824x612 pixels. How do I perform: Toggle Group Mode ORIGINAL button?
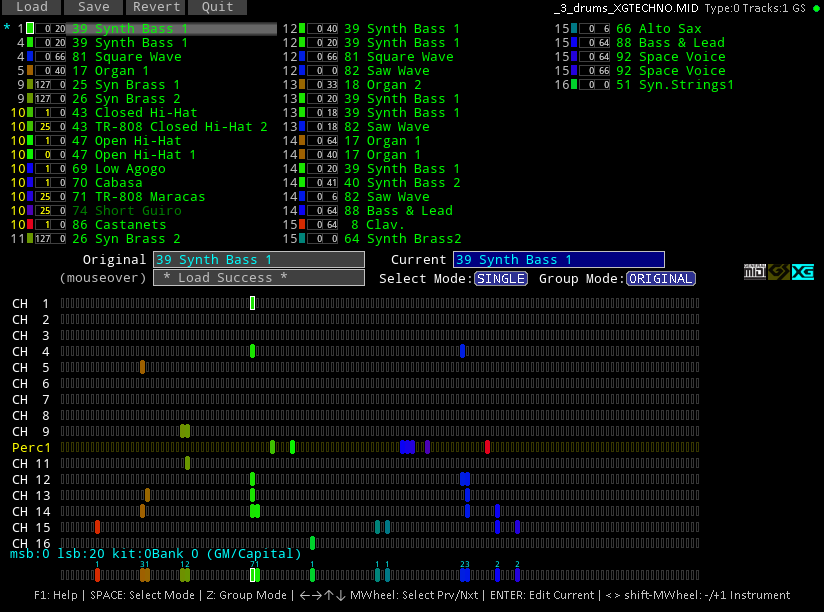click(660, 279)
